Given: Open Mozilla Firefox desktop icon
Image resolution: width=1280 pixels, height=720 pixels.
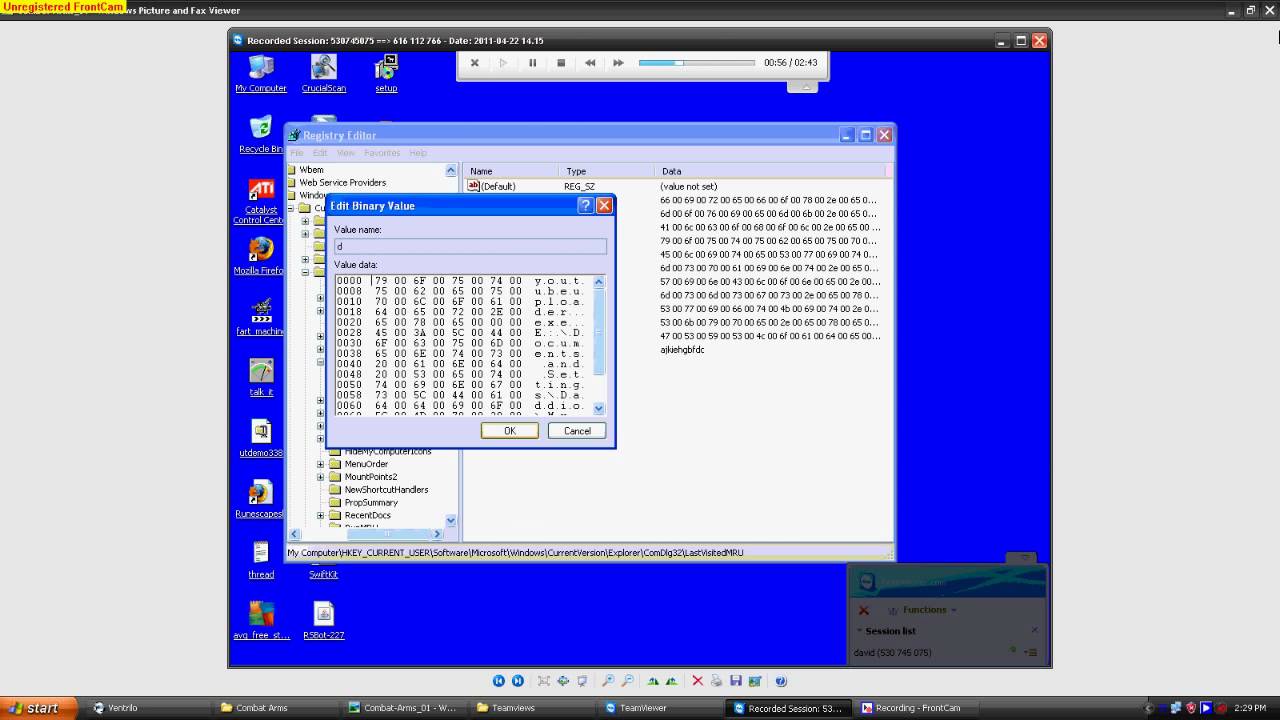Looking at the screenshot, I should point(260,256).
